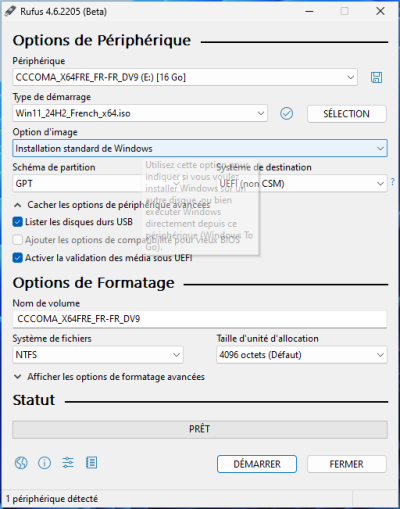Click the ISO checksum checkmark icon
Image resolution: width=400 pixels, height=509 pixels.
(x=286, y=114)
